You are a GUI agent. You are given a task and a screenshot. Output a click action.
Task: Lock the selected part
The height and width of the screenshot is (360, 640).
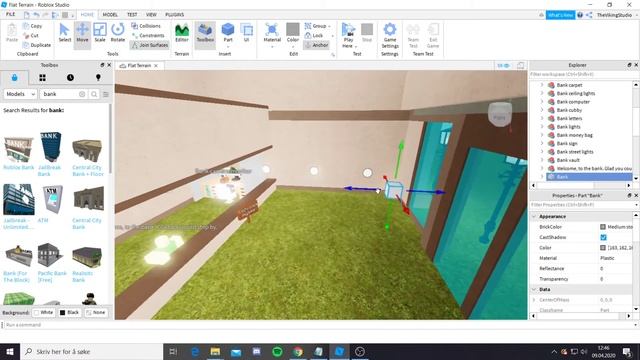coord(314,36)
